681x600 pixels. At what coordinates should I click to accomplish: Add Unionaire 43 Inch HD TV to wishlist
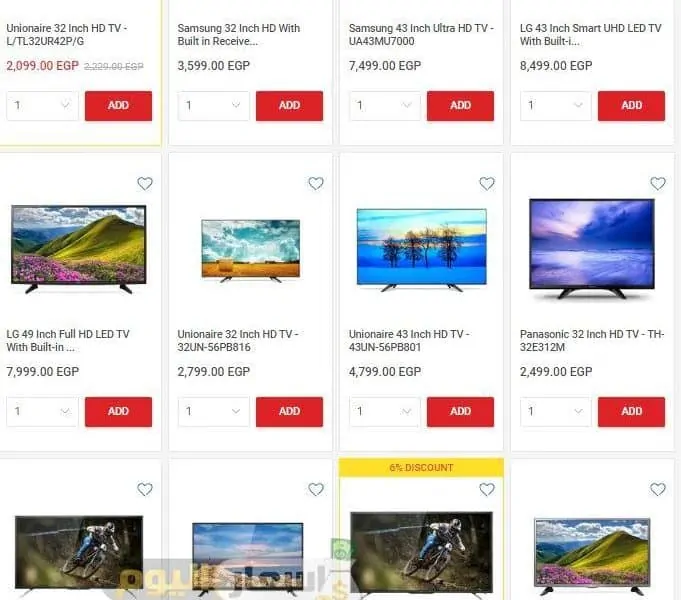tap(487, 184)
